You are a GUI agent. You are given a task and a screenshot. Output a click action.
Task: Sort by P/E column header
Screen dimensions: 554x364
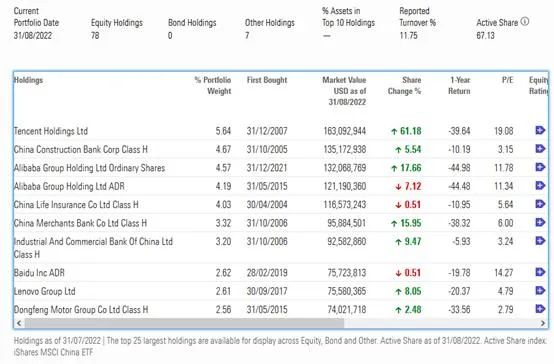[x=507, y=80]
